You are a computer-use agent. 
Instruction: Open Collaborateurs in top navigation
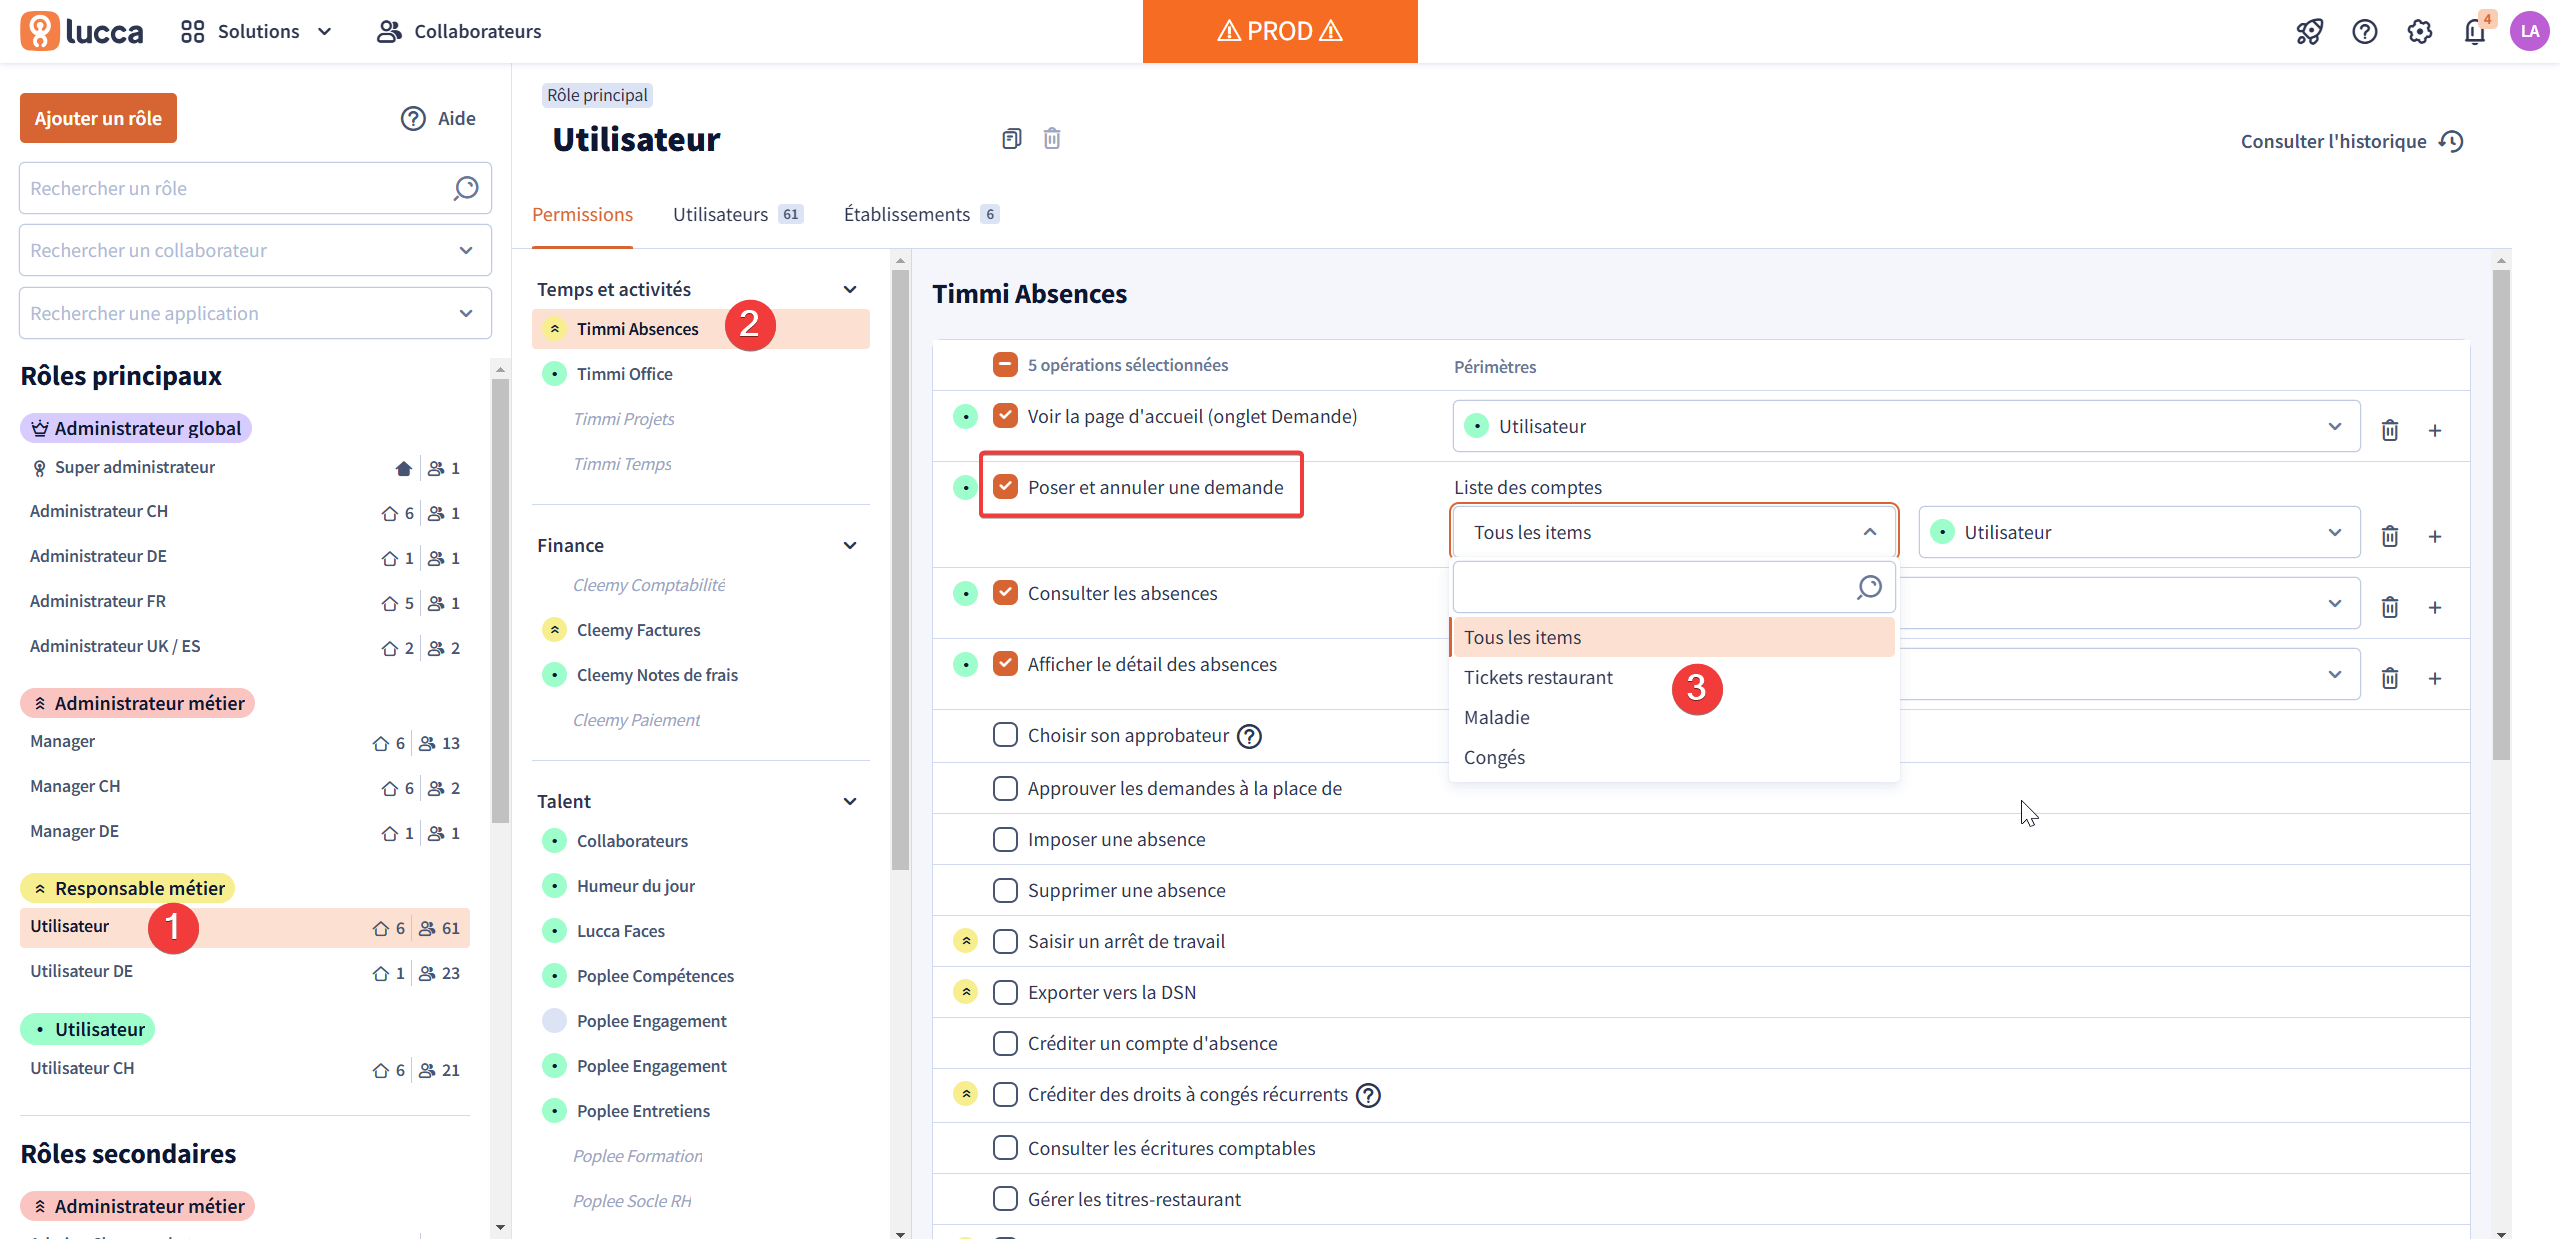(459, 31)
